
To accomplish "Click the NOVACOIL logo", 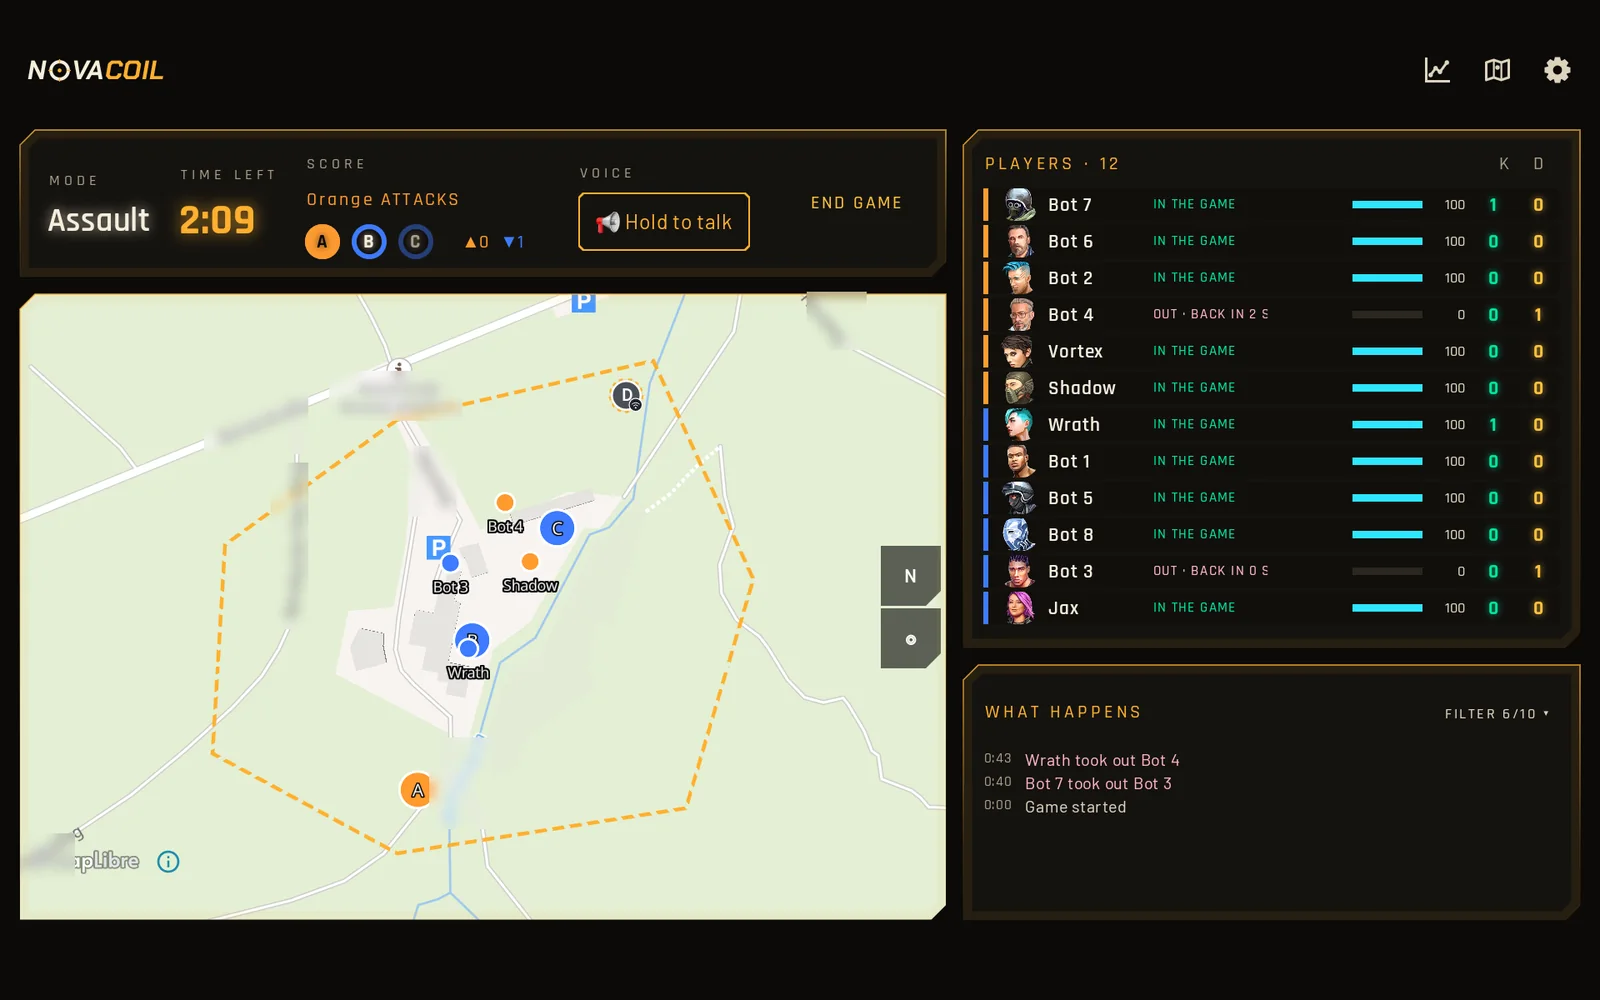I will (x=96, y=70).
